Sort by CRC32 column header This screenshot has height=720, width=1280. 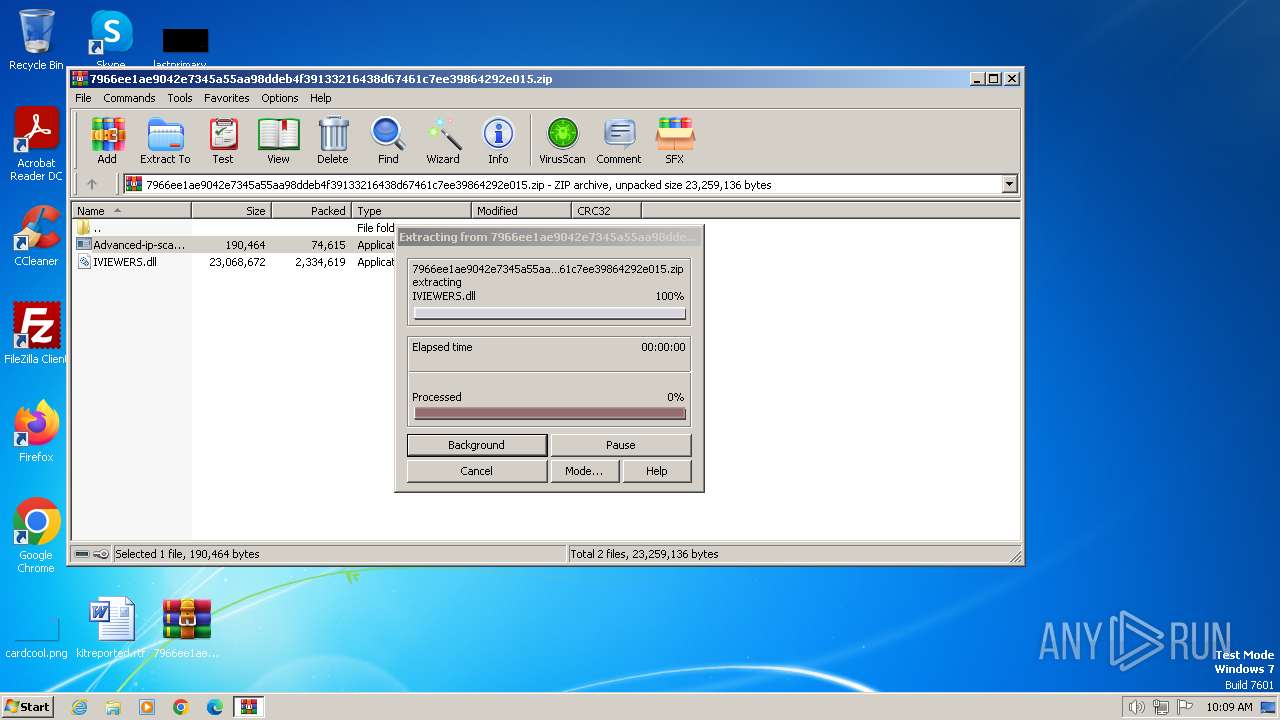coord(606,211)
